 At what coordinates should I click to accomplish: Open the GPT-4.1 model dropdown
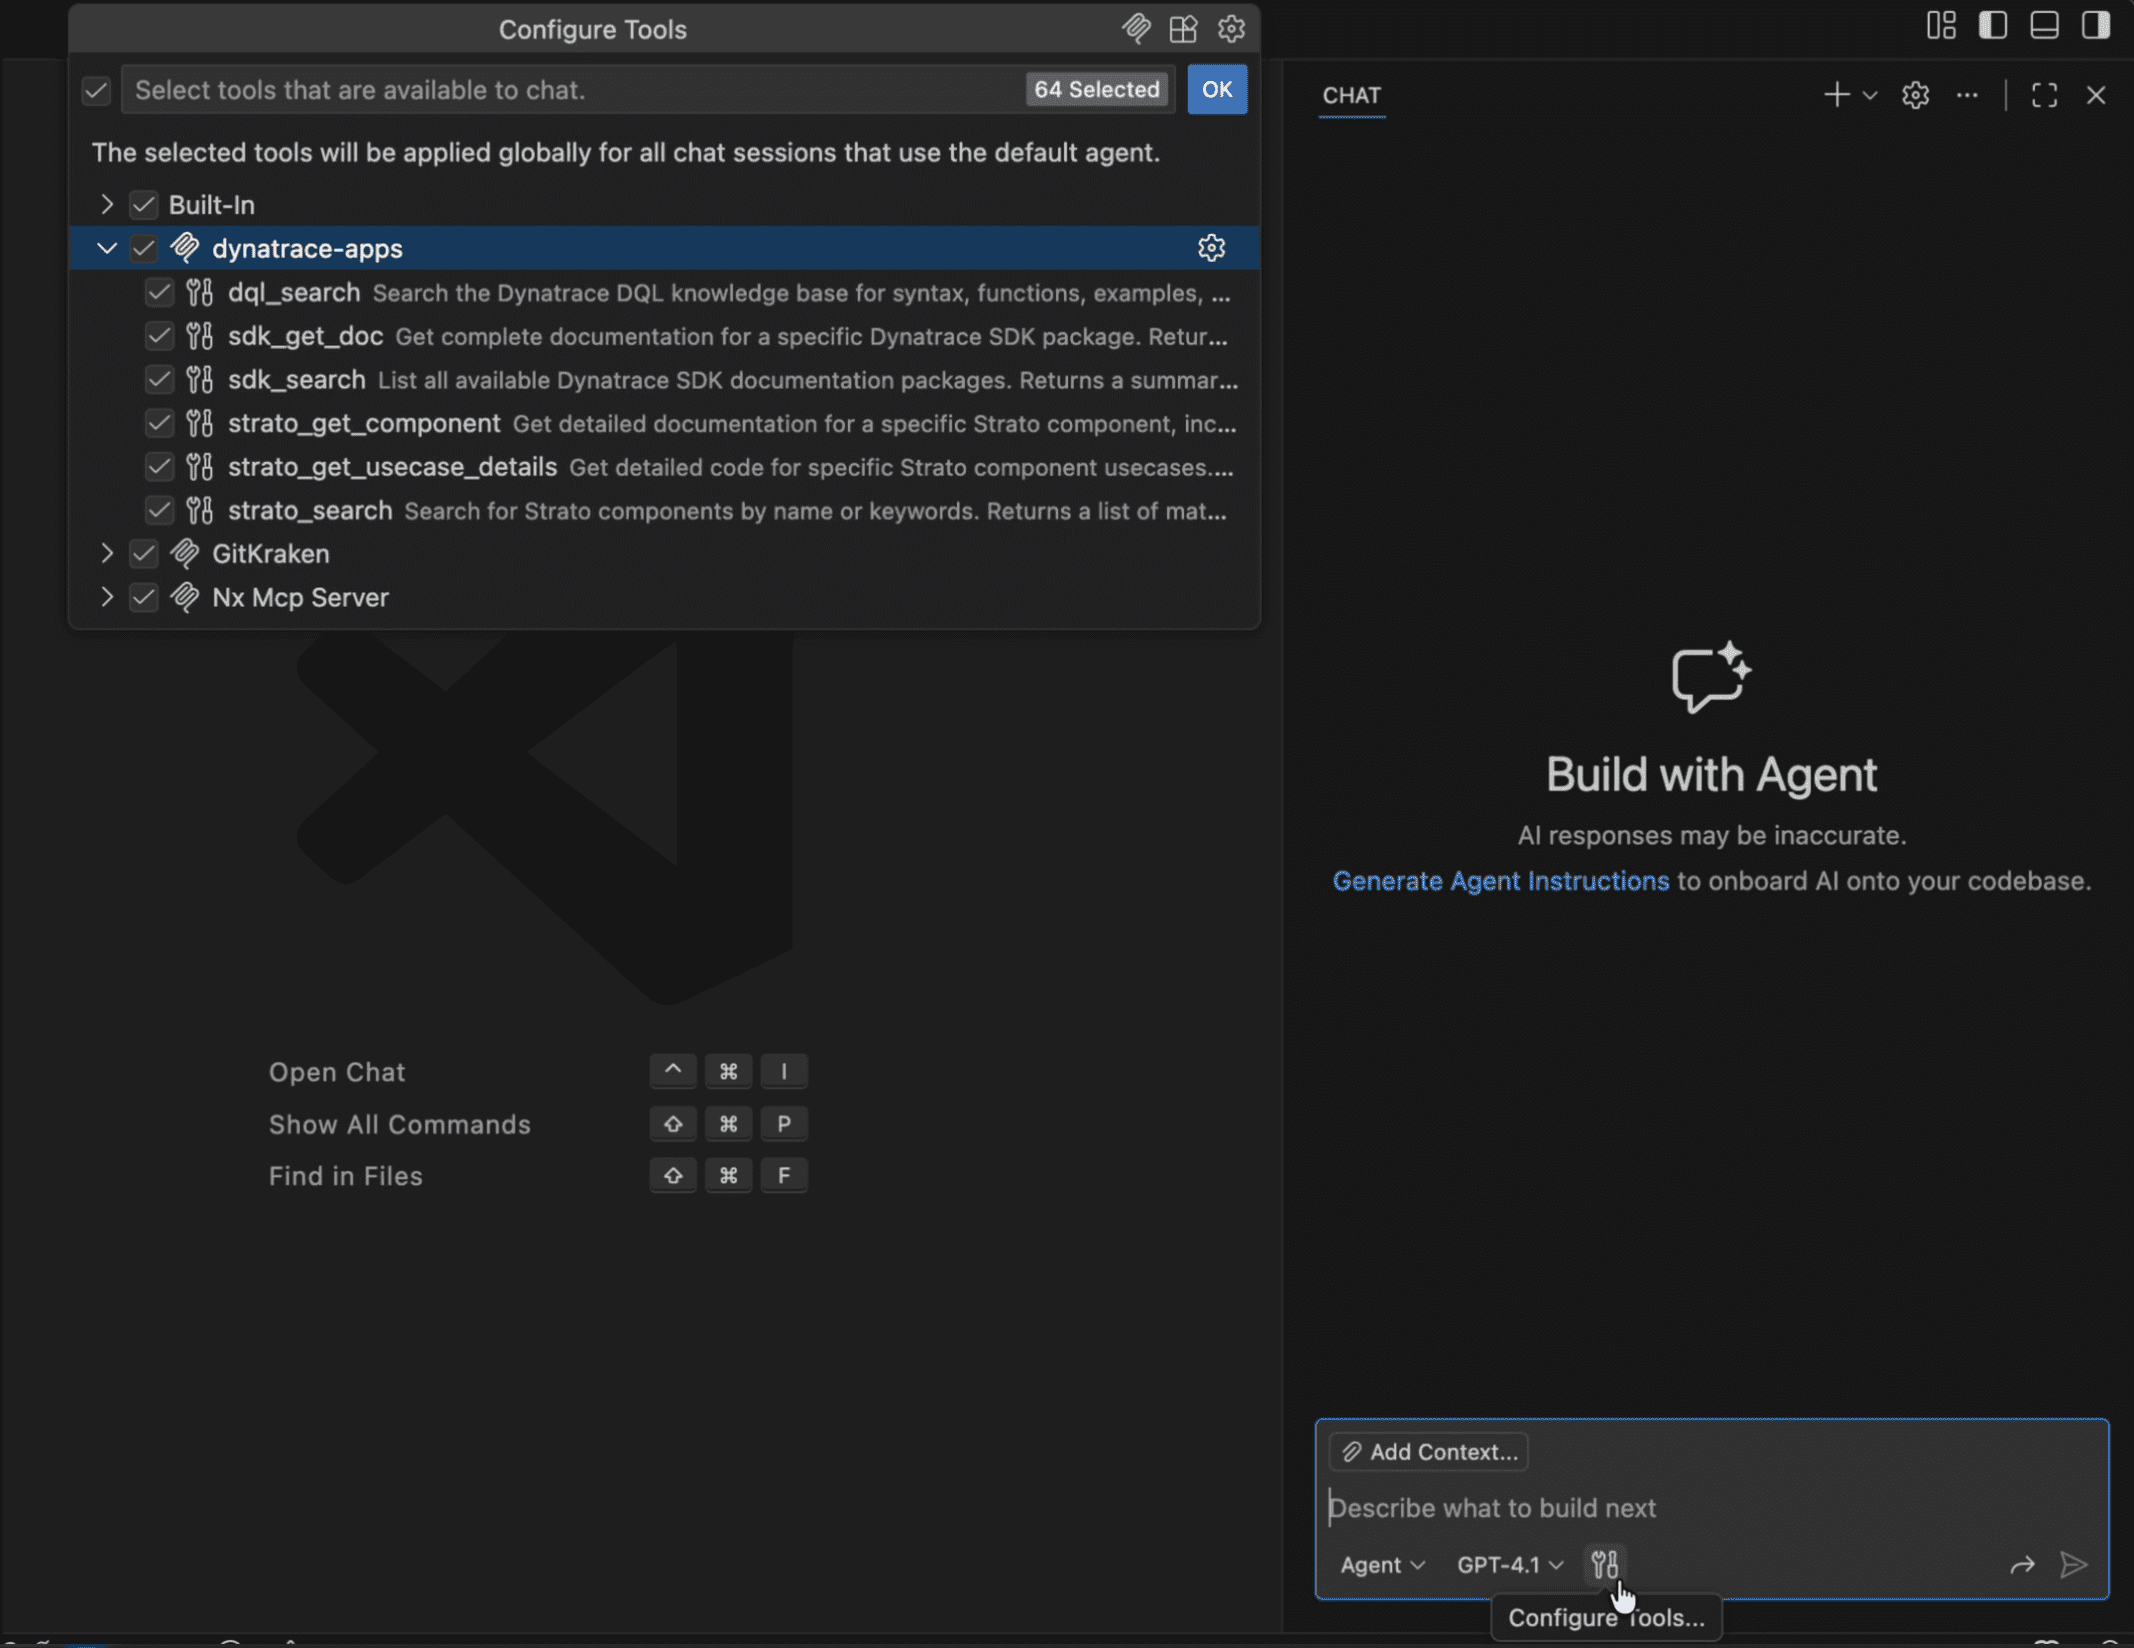1507,1564
